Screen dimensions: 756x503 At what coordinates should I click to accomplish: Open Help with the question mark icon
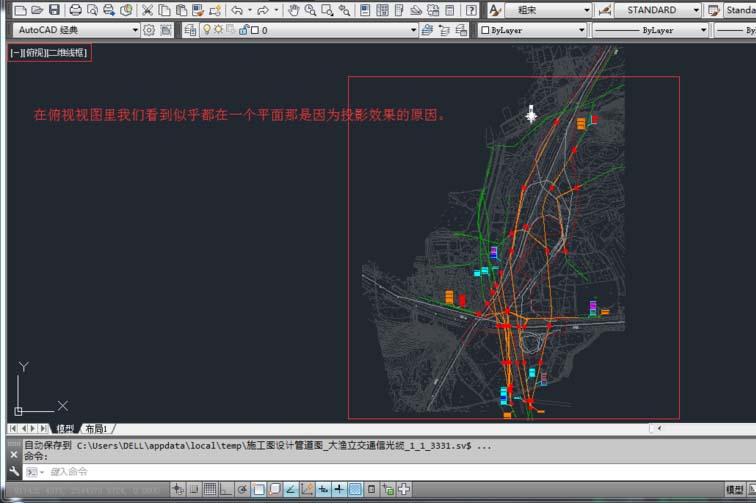pos(471,10)
